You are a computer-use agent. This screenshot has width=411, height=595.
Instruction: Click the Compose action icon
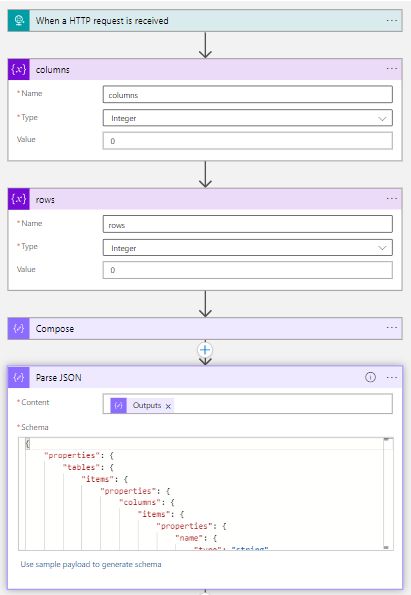[x=19, y=329]
